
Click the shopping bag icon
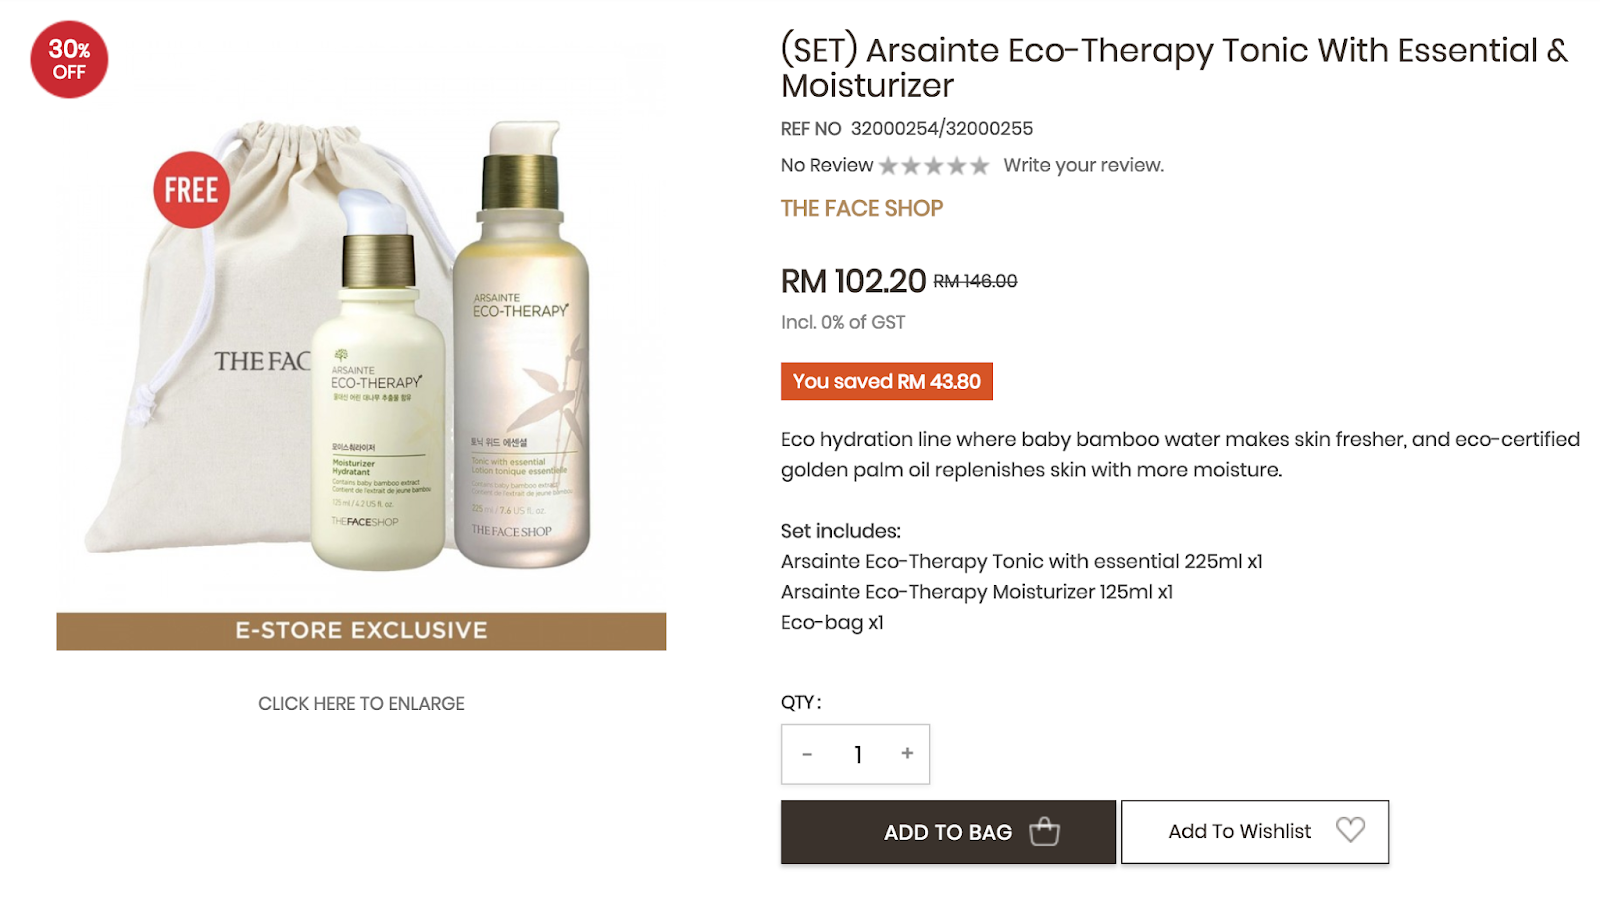pyautogui.click(x=1044, y=831)
